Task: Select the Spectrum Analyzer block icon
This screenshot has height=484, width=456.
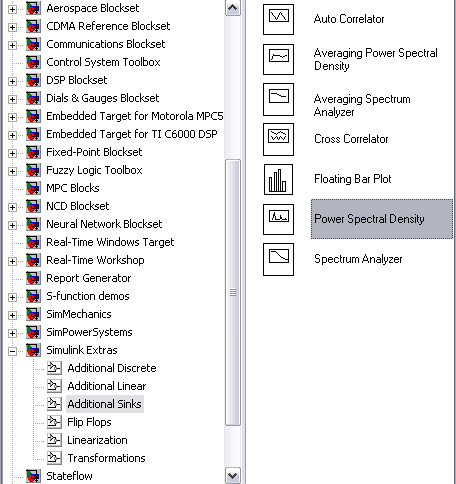Action: click(x=278, y=259)
